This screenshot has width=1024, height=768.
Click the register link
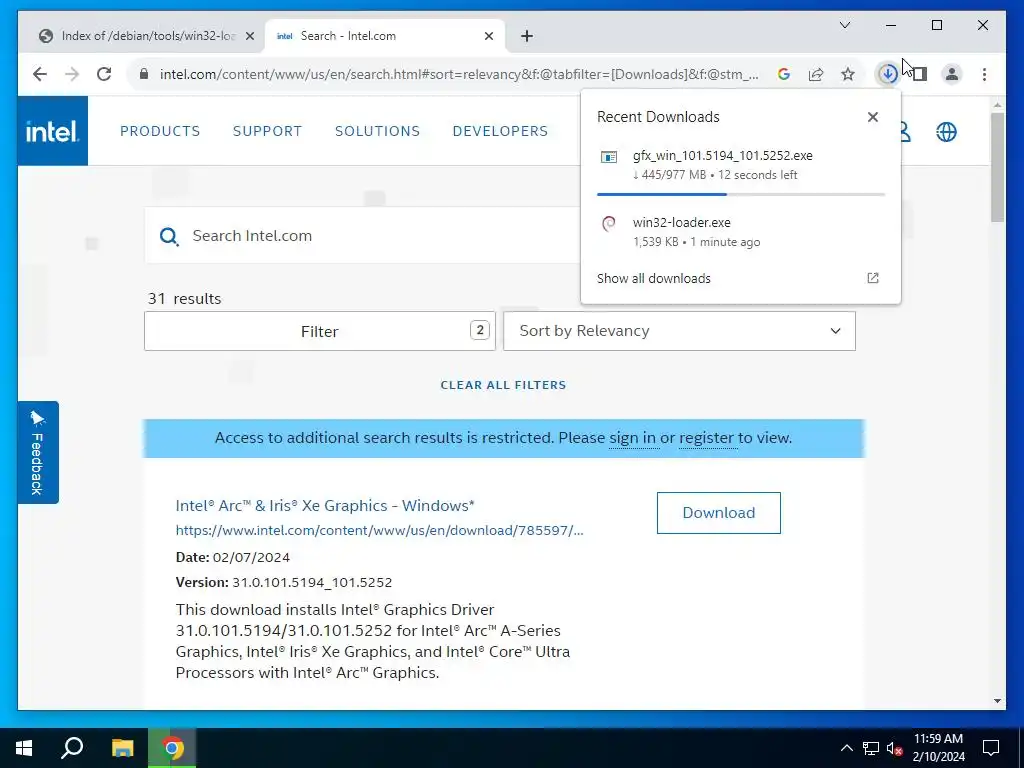point(706,438)
